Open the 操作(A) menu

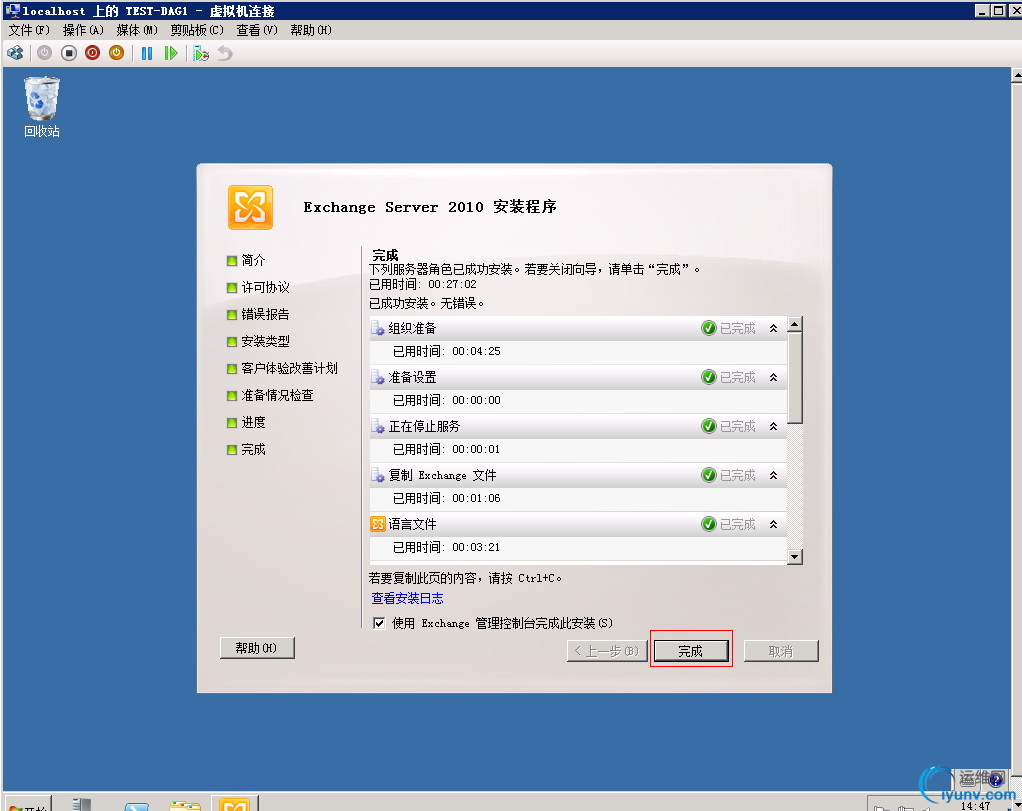click(x=83, y=30)
